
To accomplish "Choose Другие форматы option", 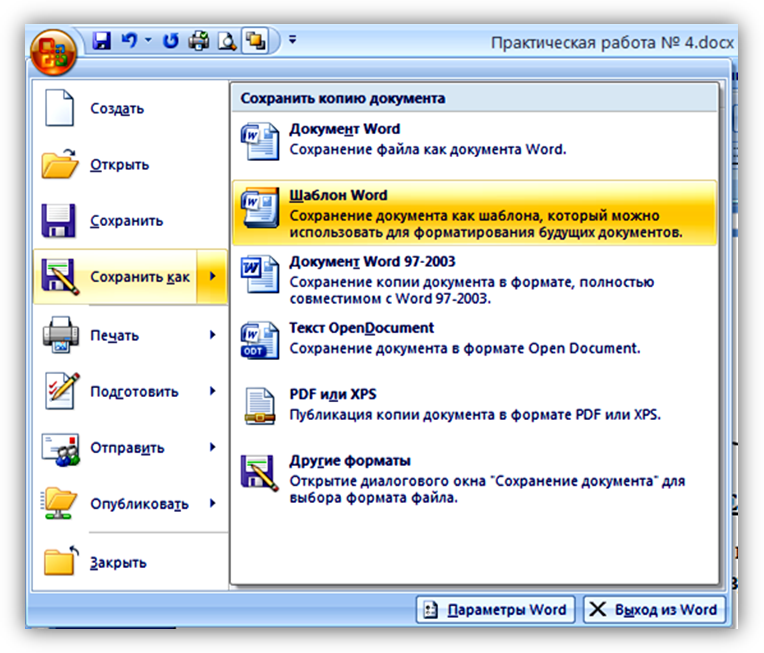I will click(x=475, y=479).
